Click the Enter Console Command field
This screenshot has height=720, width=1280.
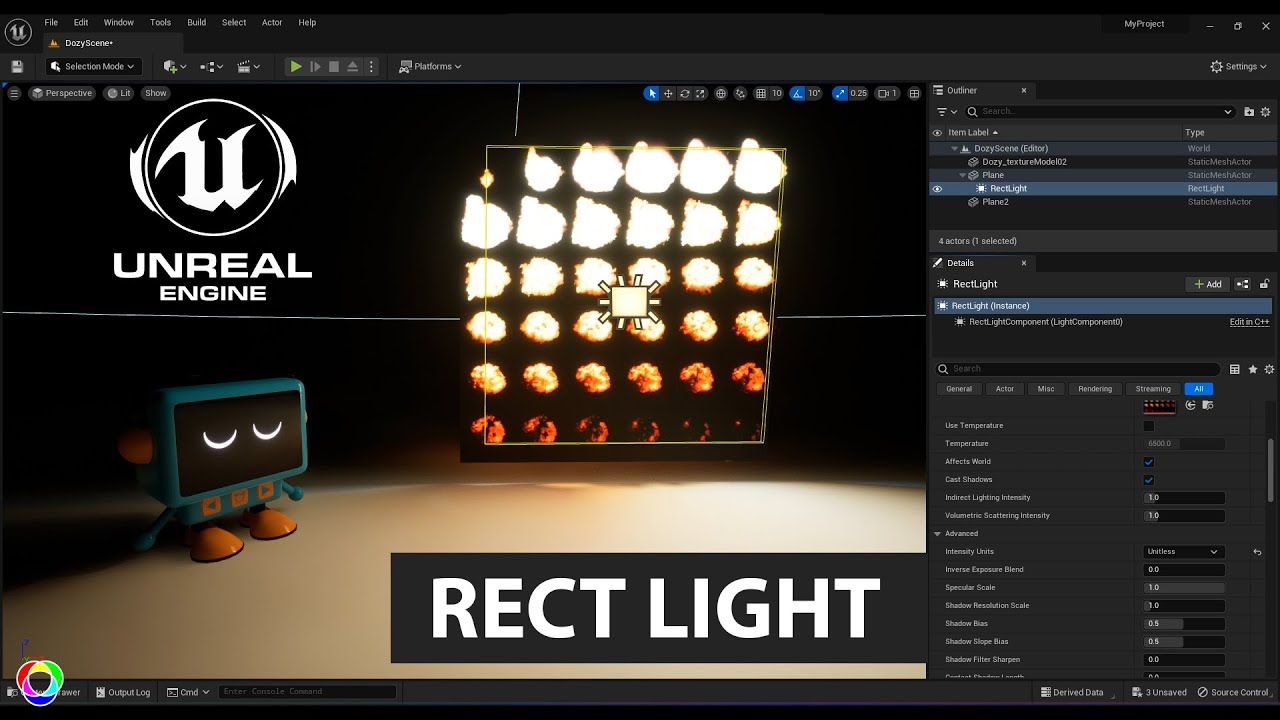[308, 692]
